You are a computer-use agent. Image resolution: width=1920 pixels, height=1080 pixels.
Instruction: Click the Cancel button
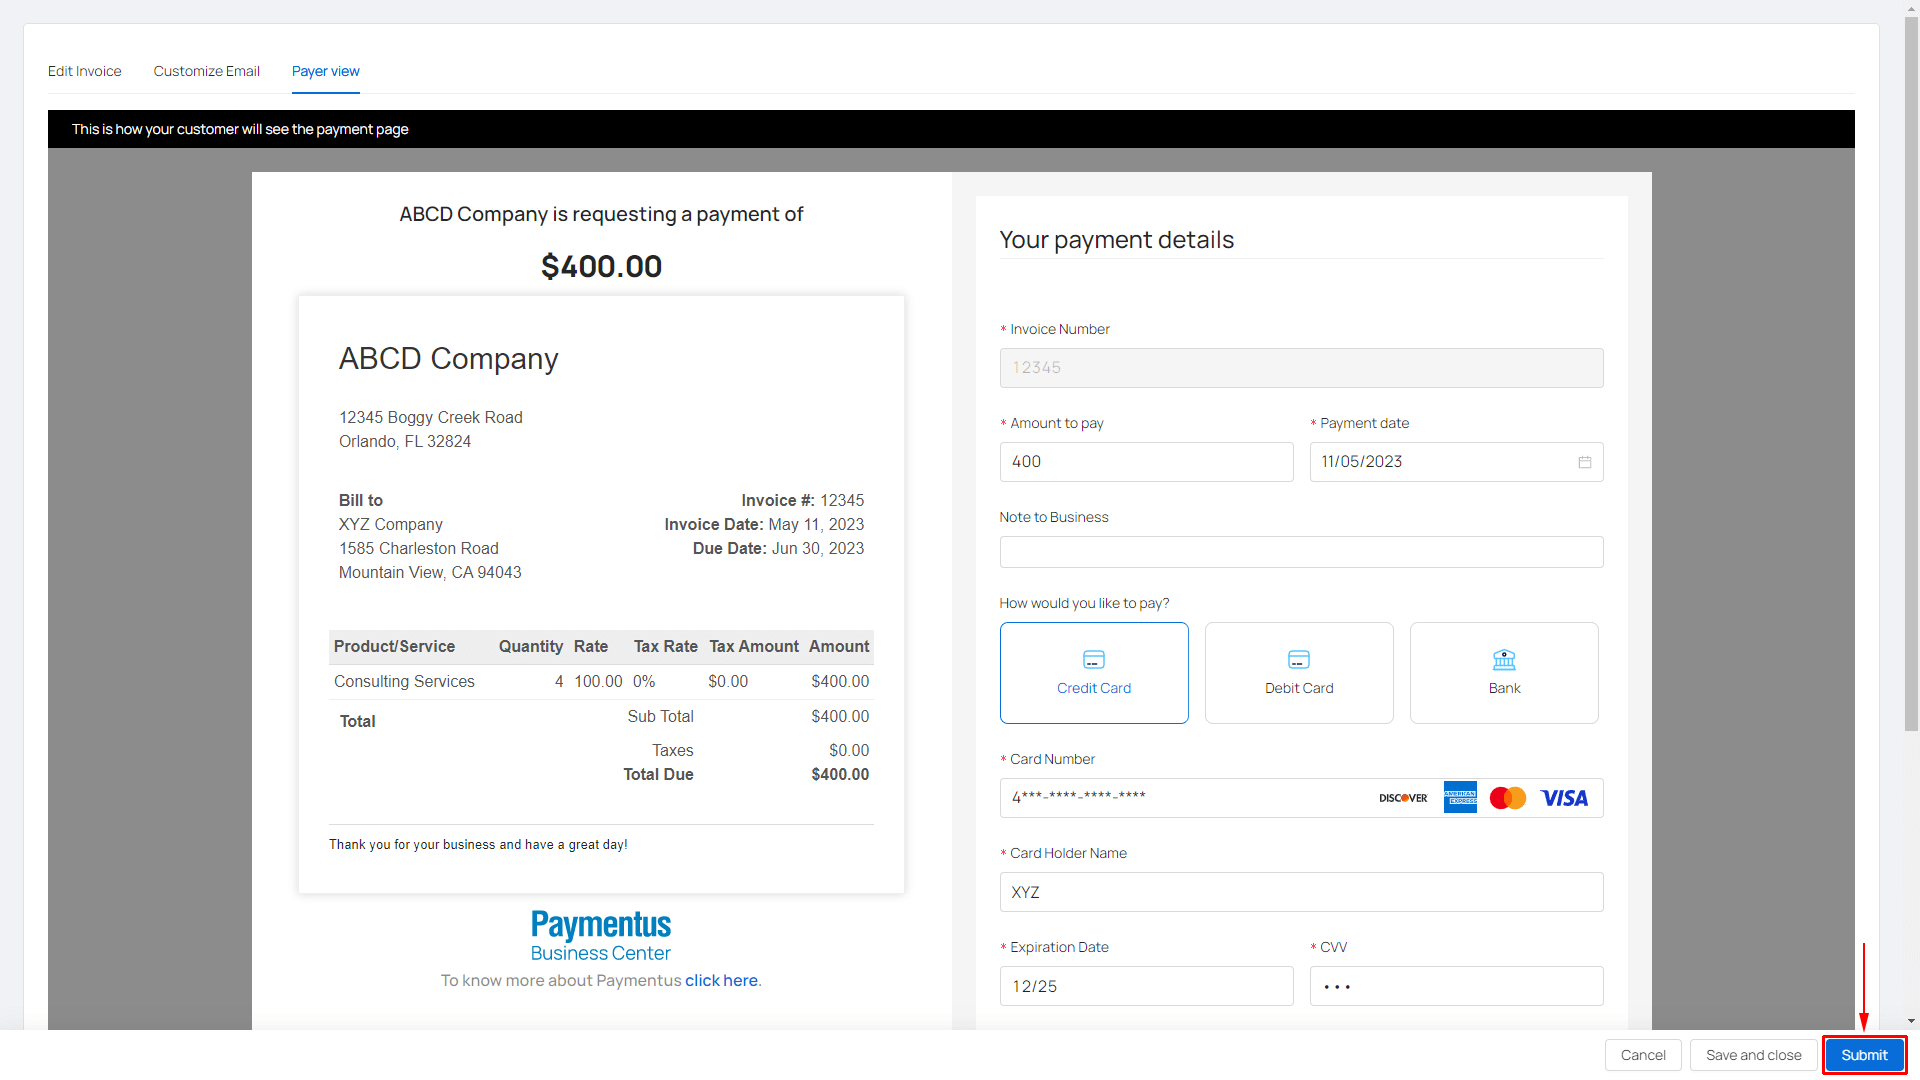point(1643,1055)
